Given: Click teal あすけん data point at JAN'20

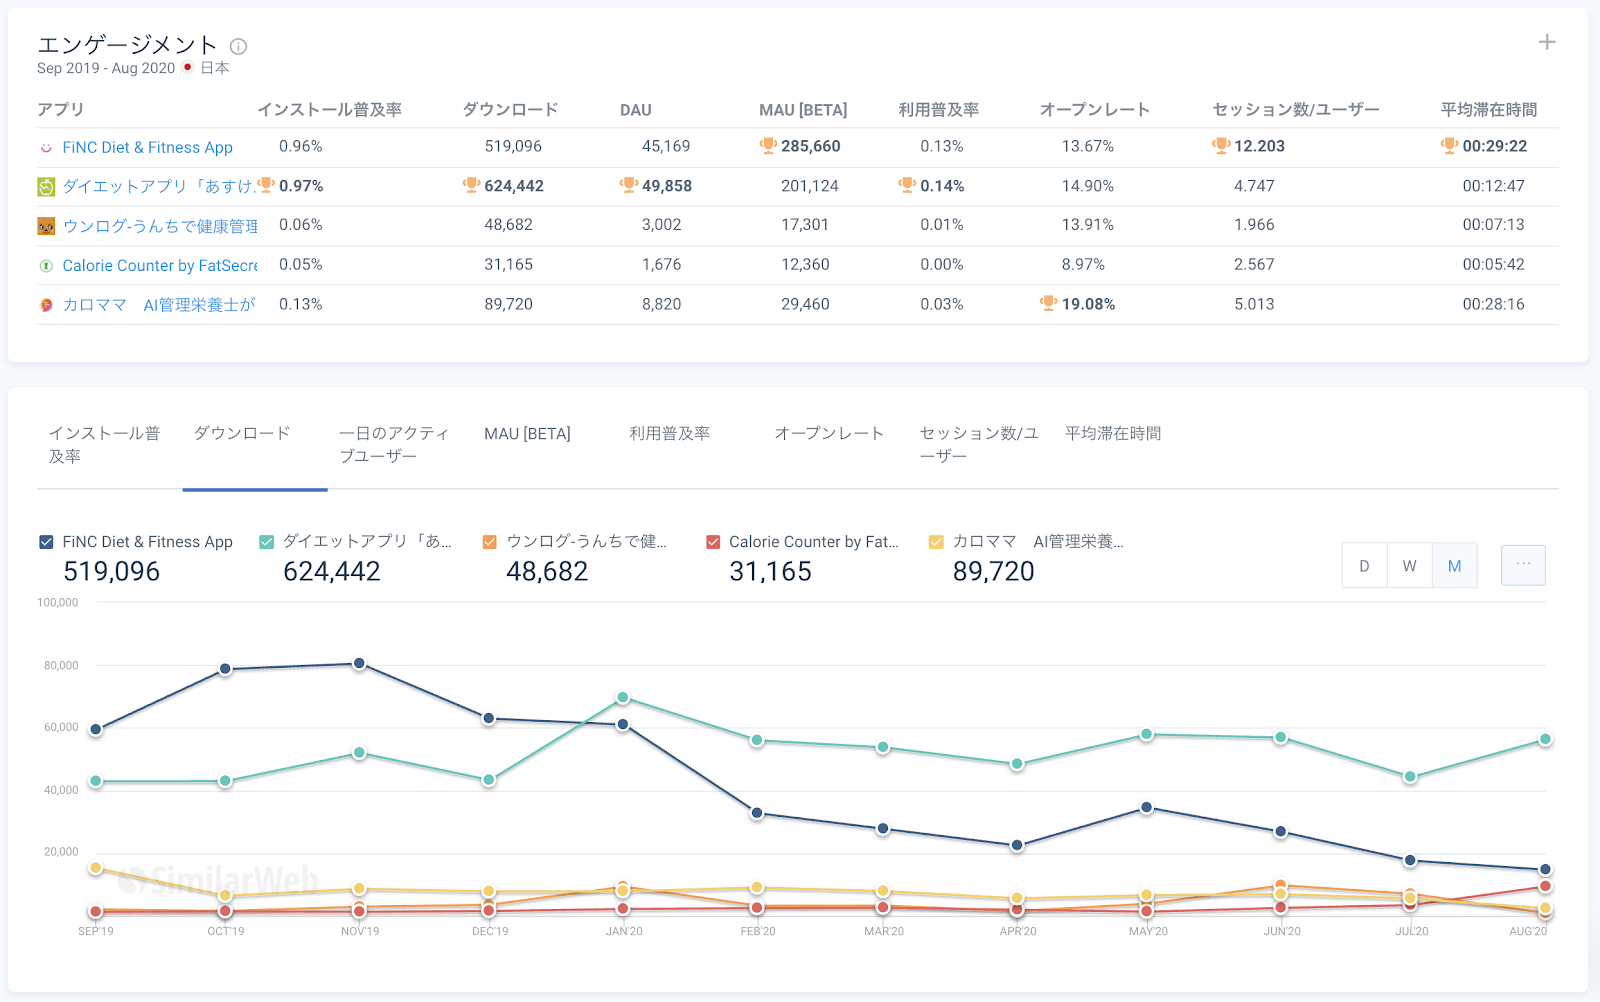Looking at the screenshot, I should point(623,697).
